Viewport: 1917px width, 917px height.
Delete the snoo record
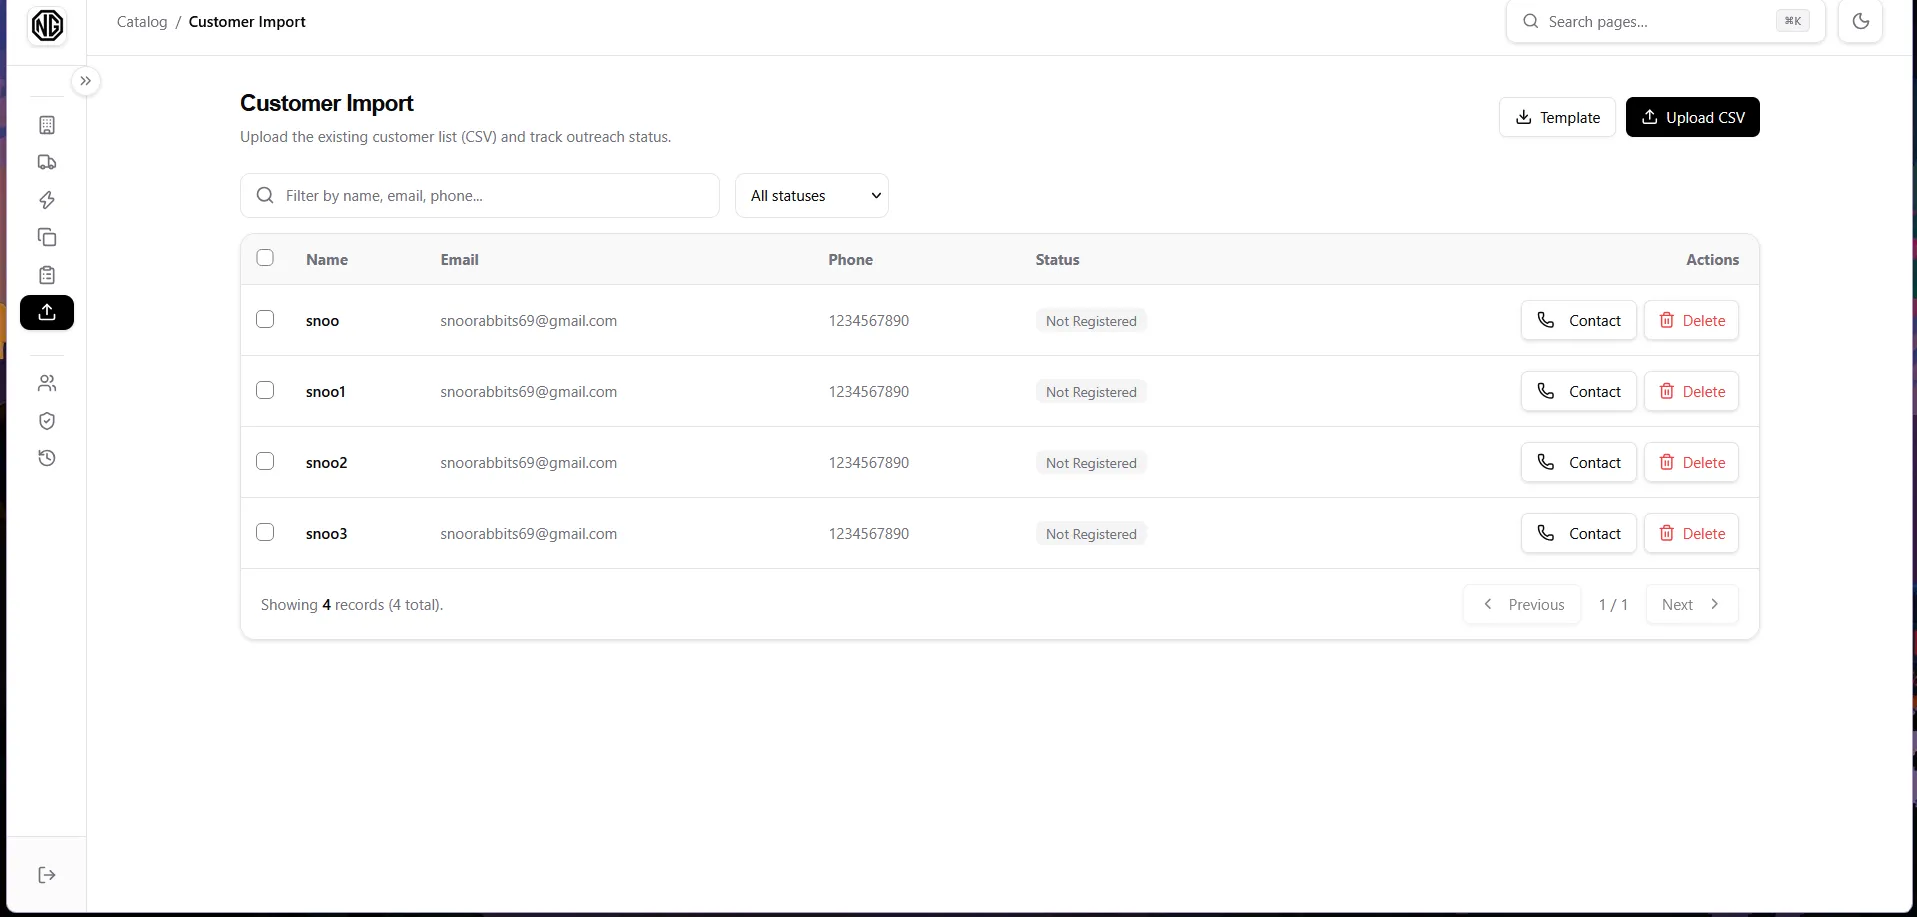click(x=1691, y=320)
